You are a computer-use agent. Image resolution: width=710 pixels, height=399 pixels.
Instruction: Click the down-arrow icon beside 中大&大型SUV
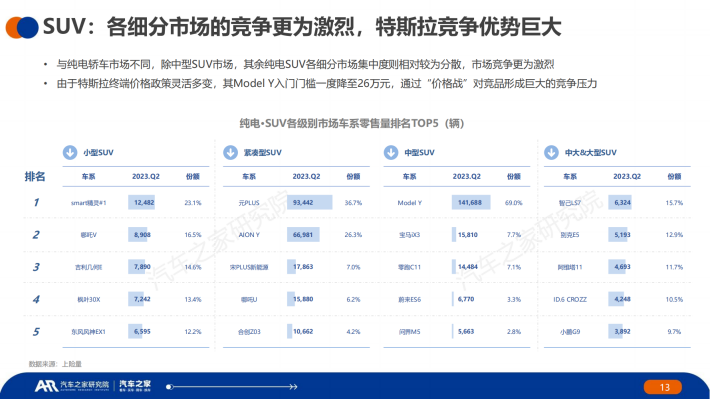pyautogui.click(x=551, y=152)
